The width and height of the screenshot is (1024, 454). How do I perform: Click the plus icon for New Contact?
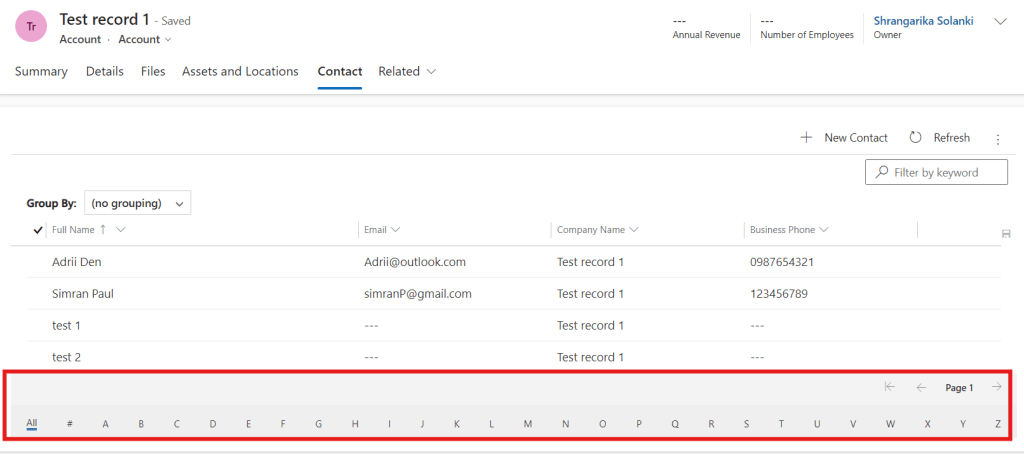(806, 138)
